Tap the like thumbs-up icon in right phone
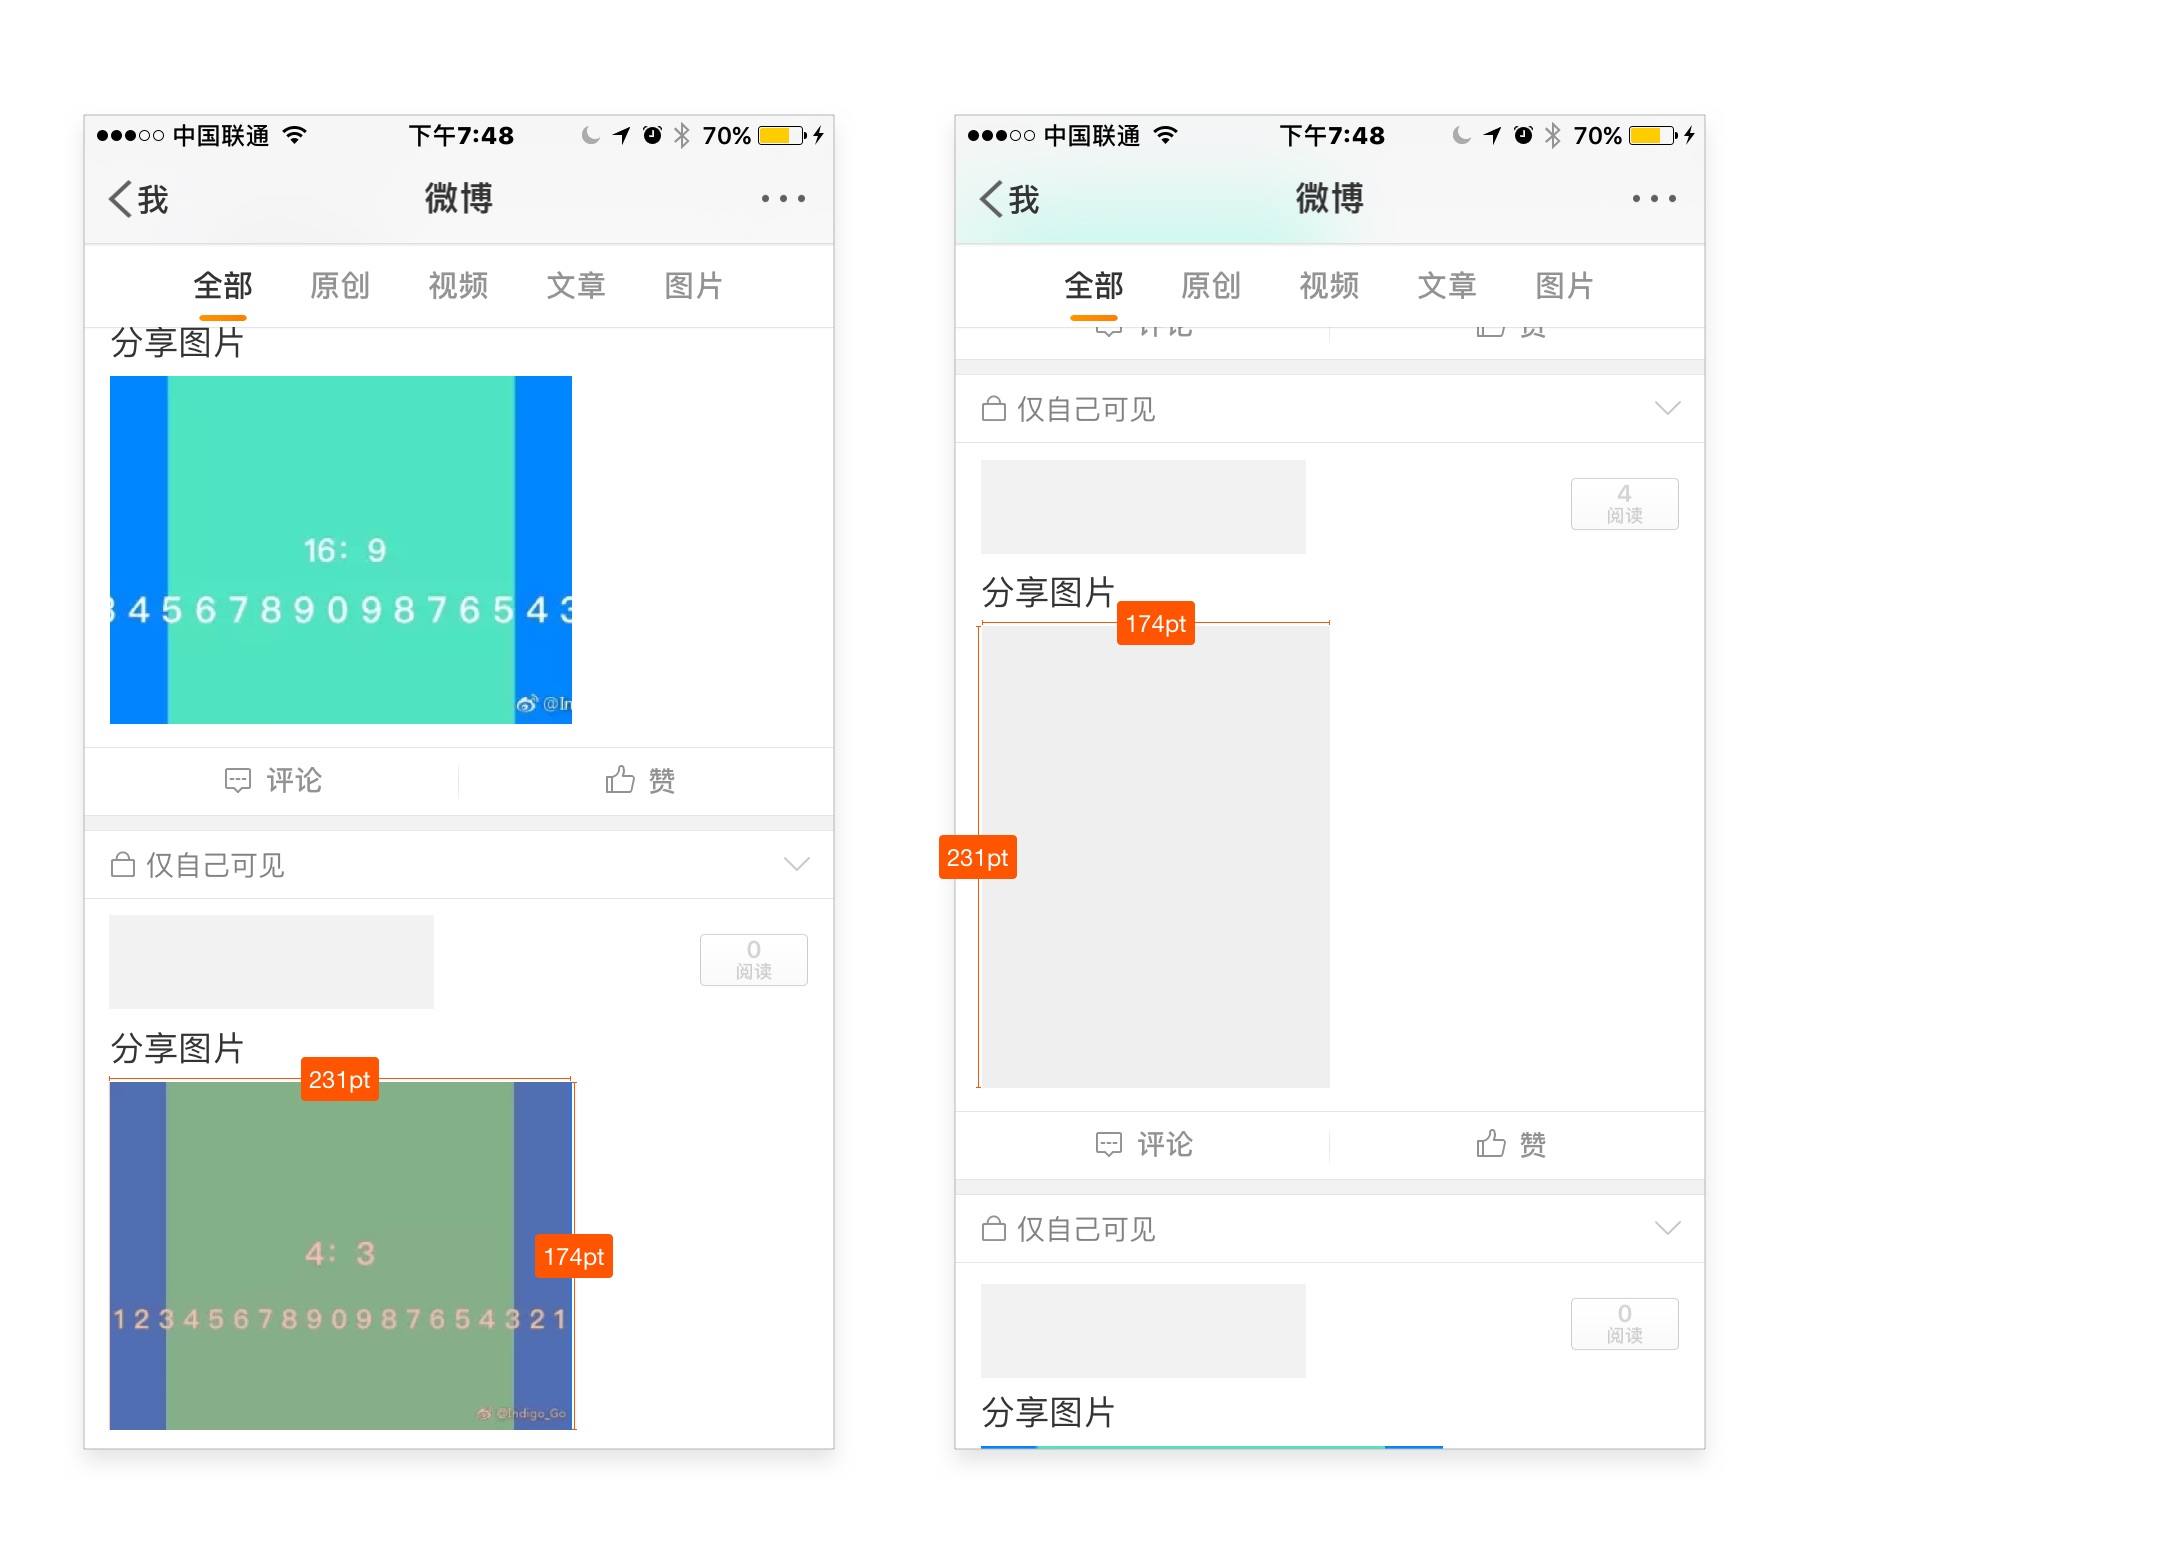The height and width of the screenshot is (1564, 2184). (x=1491, y=1144)
